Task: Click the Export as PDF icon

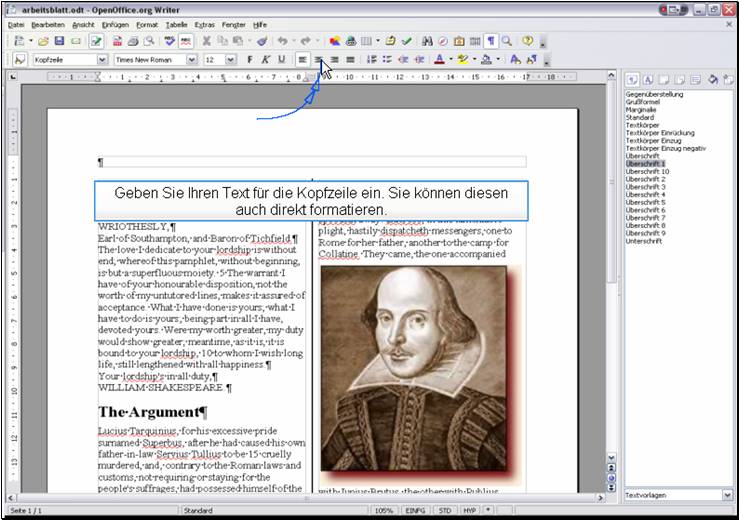Action: click(117, 41)
